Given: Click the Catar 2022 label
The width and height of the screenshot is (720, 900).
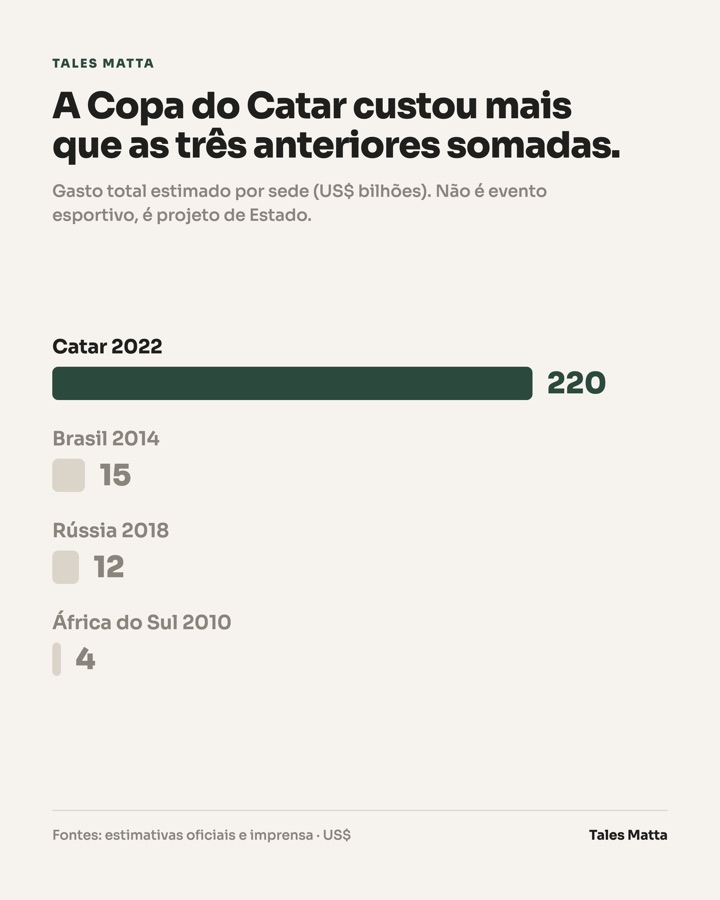Looking at the screenshot, I should click(x=107, y=347).
